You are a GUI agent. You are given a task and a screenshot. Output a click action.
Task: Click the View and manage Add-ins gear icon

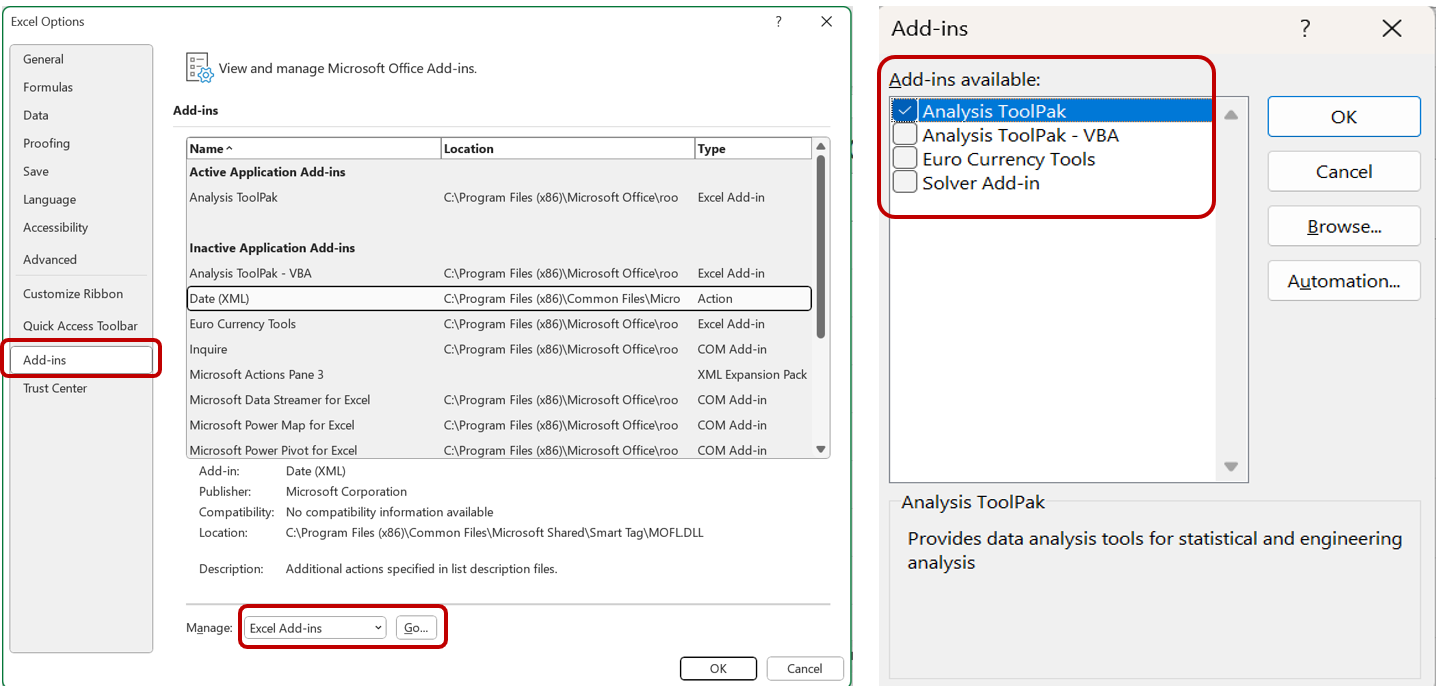pos(198,67)
